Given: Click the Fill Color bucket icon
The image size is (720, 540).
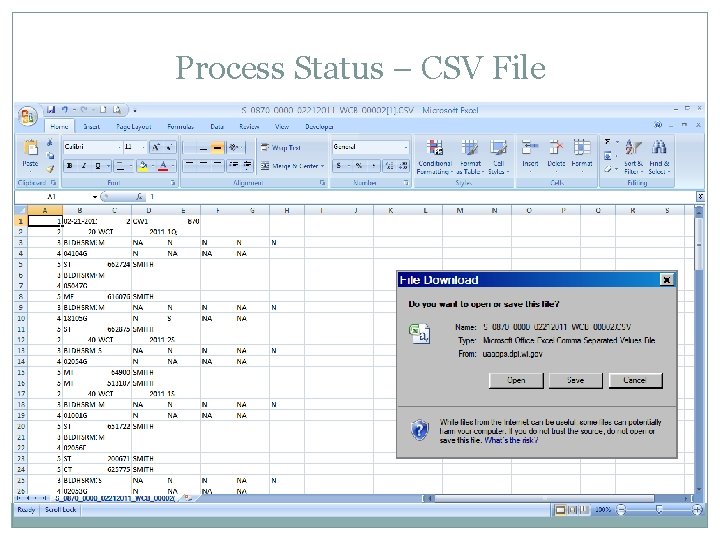Looking at the screenshot, I should click(143, 166).
